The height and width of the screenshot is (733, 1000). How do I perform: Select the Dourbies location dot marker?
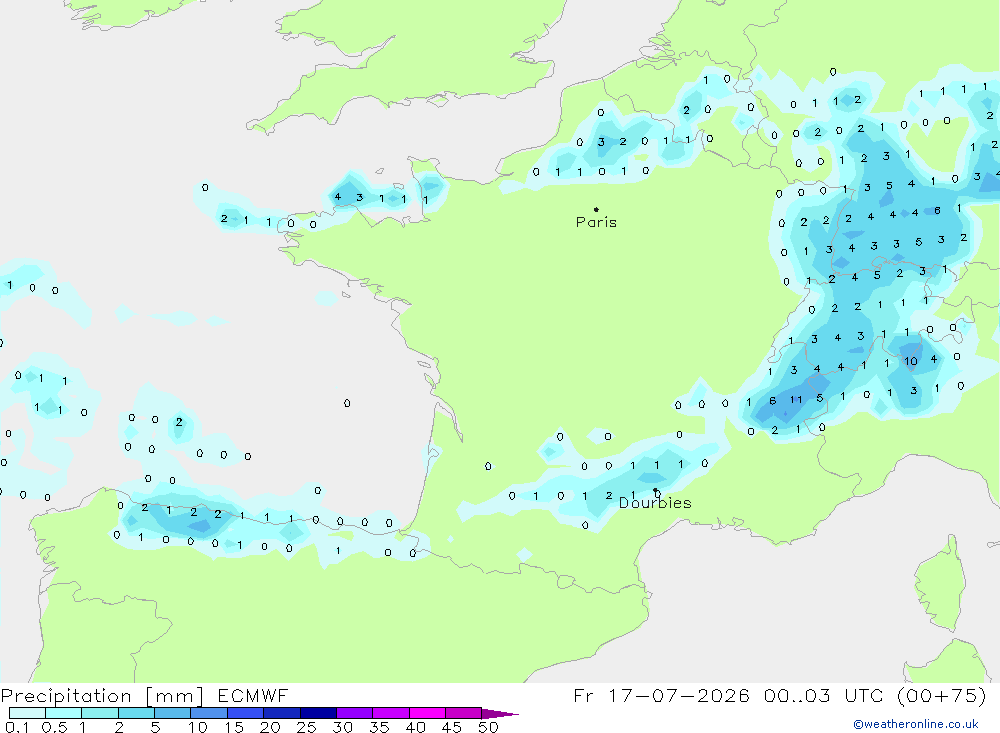pyautogui.click(x=655, y=490)
